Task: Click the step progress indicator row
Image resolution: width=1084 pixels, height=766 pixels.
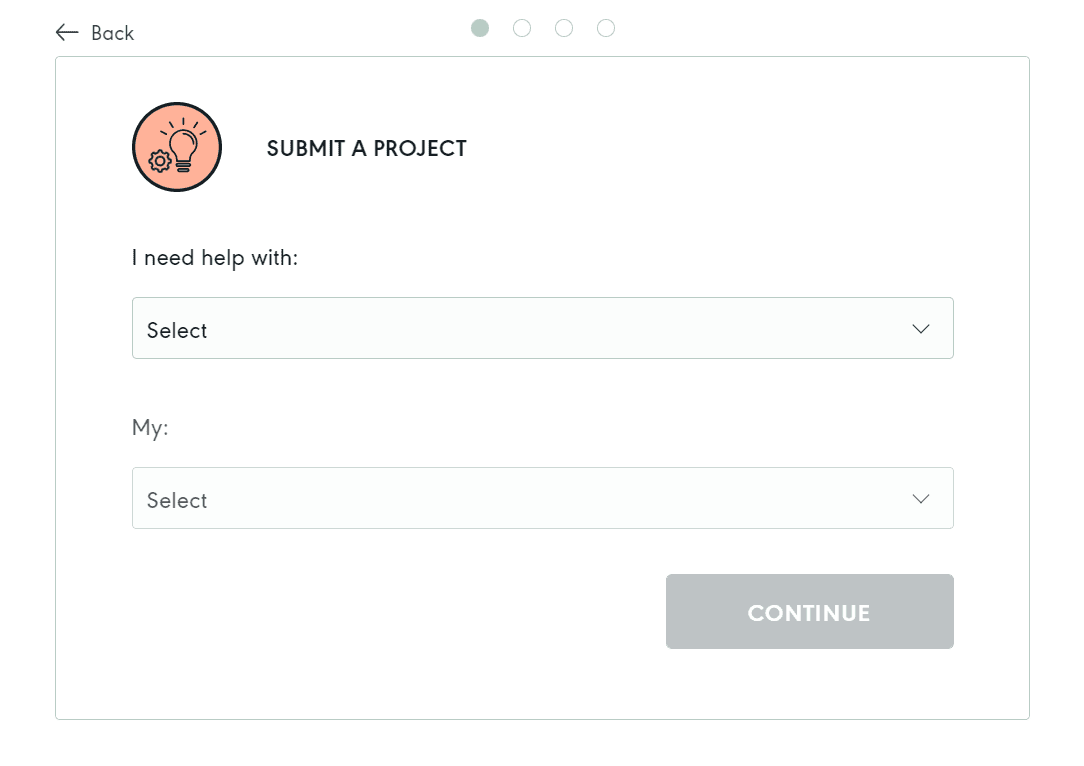Action: [x=543, y=28]
